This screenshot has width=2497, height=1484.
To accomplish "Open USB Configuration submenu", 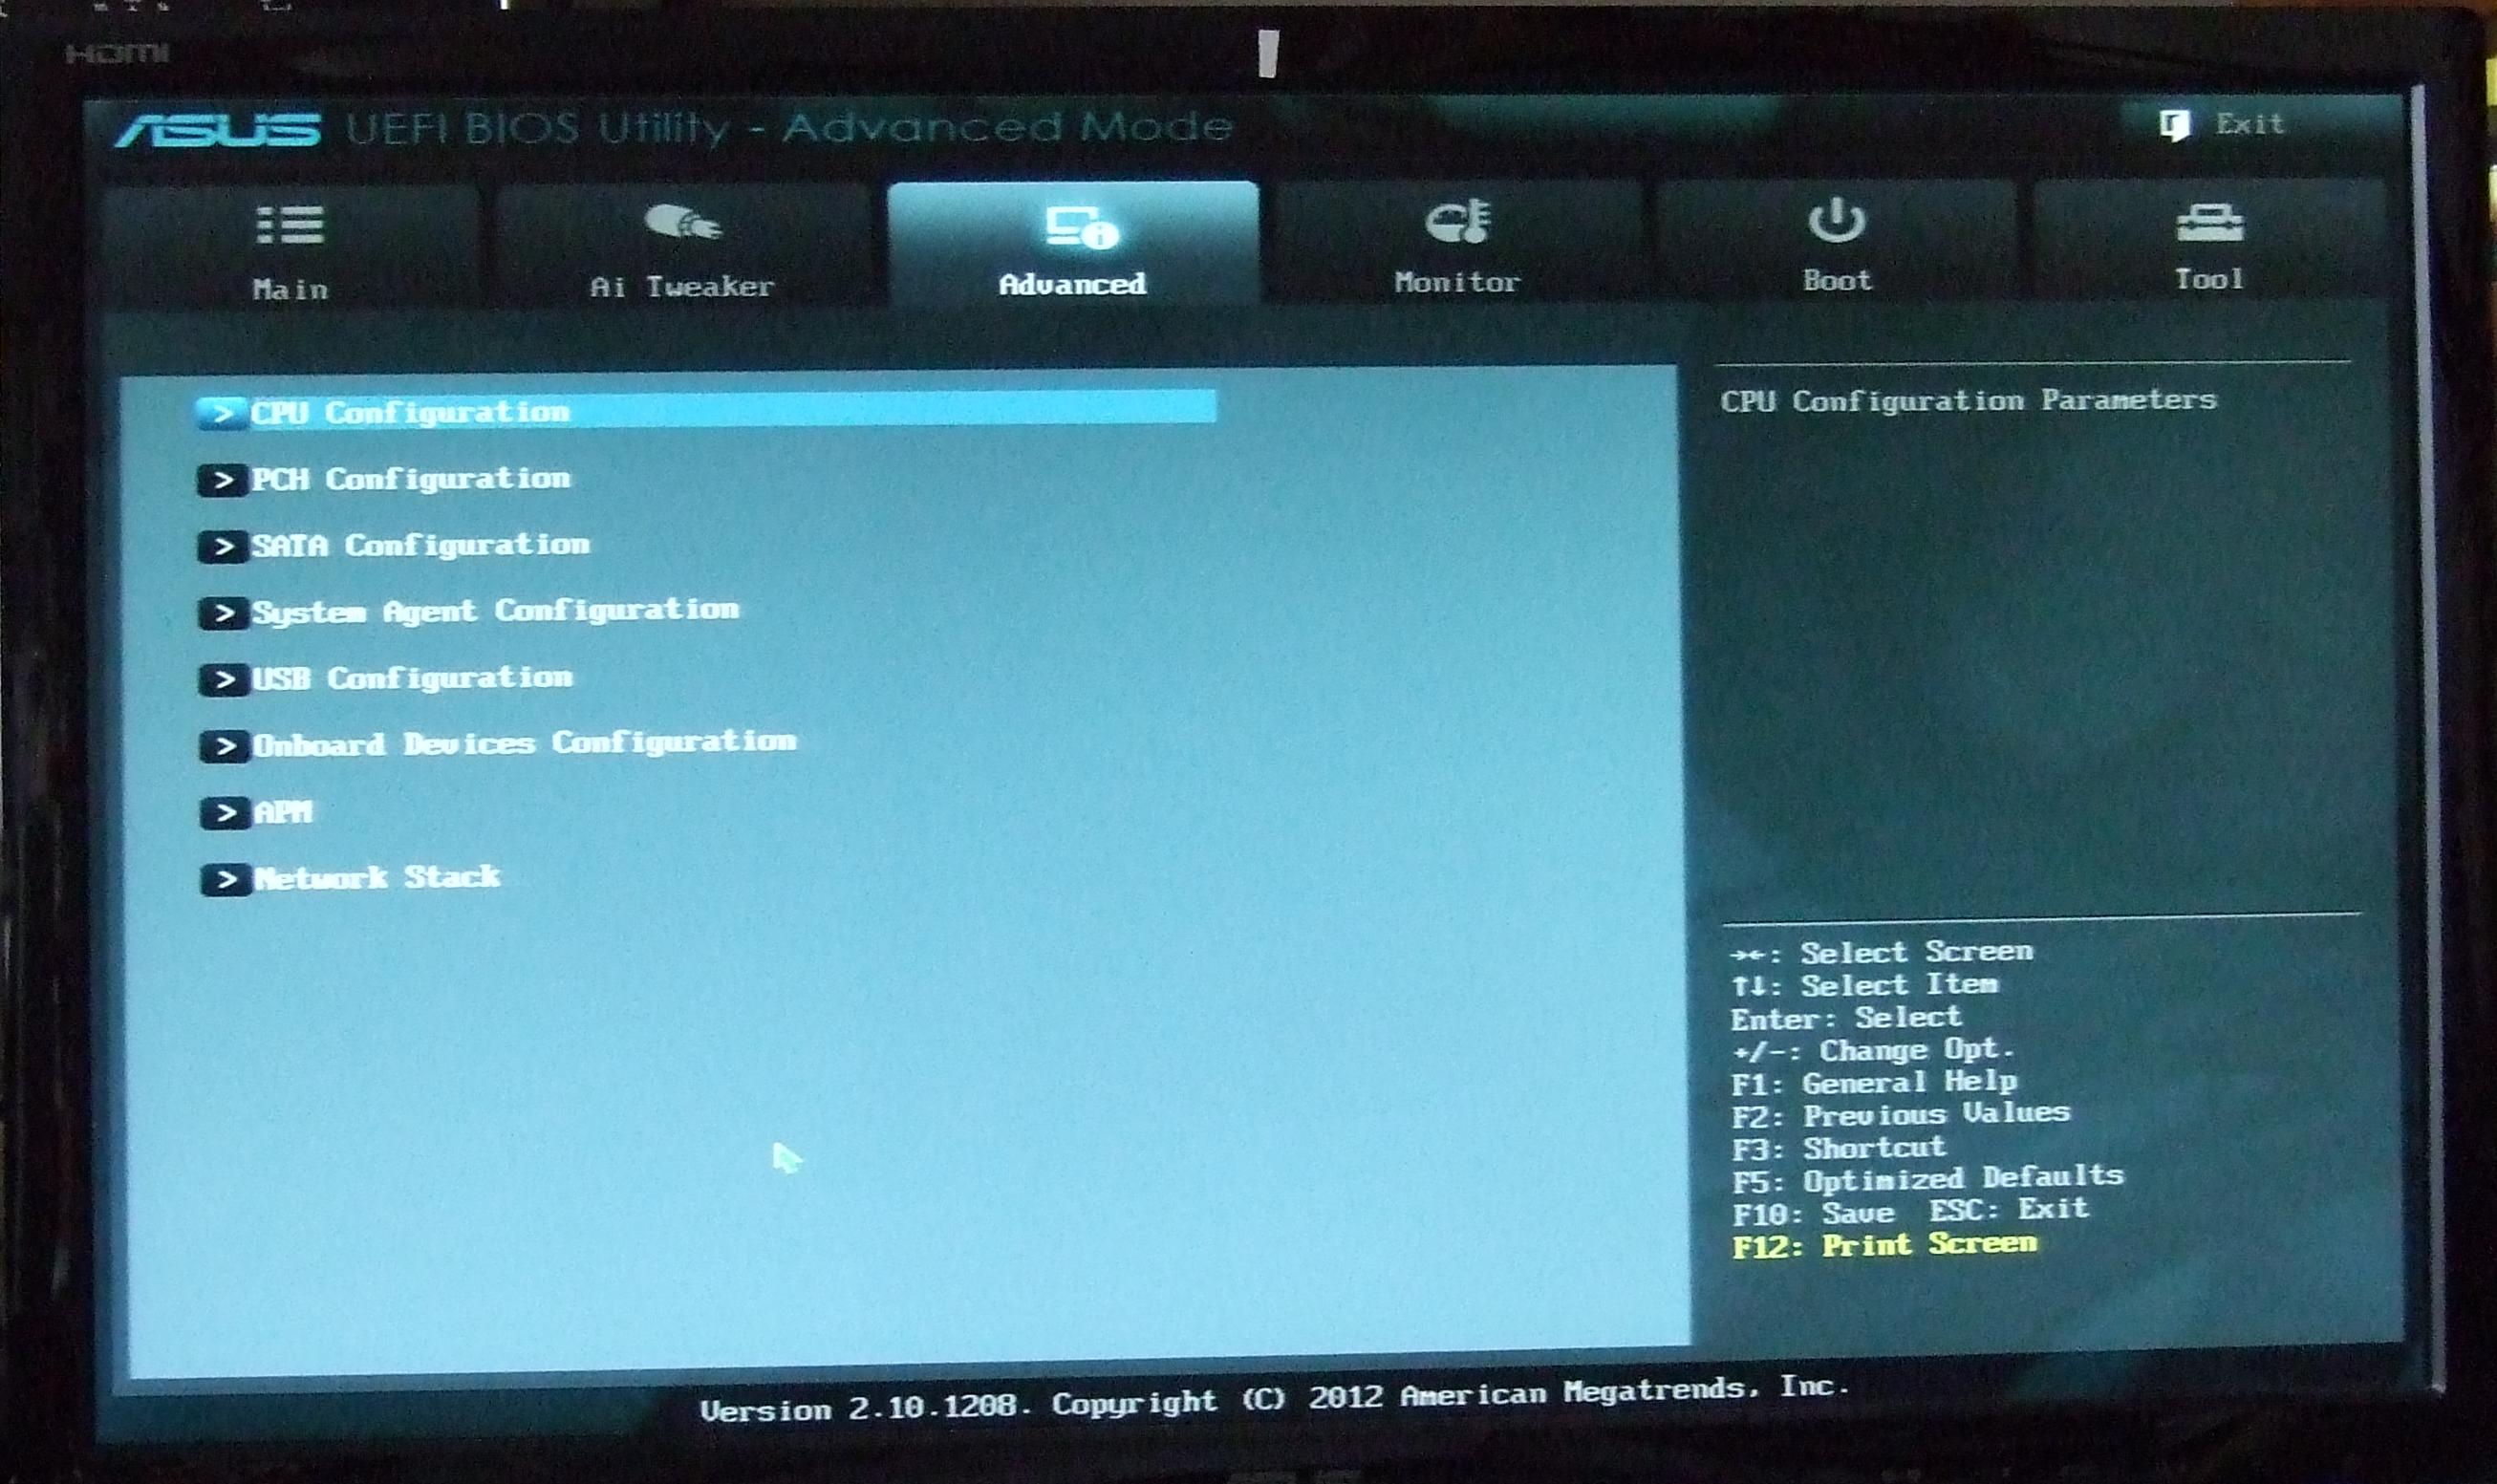I will coord(413,678).
